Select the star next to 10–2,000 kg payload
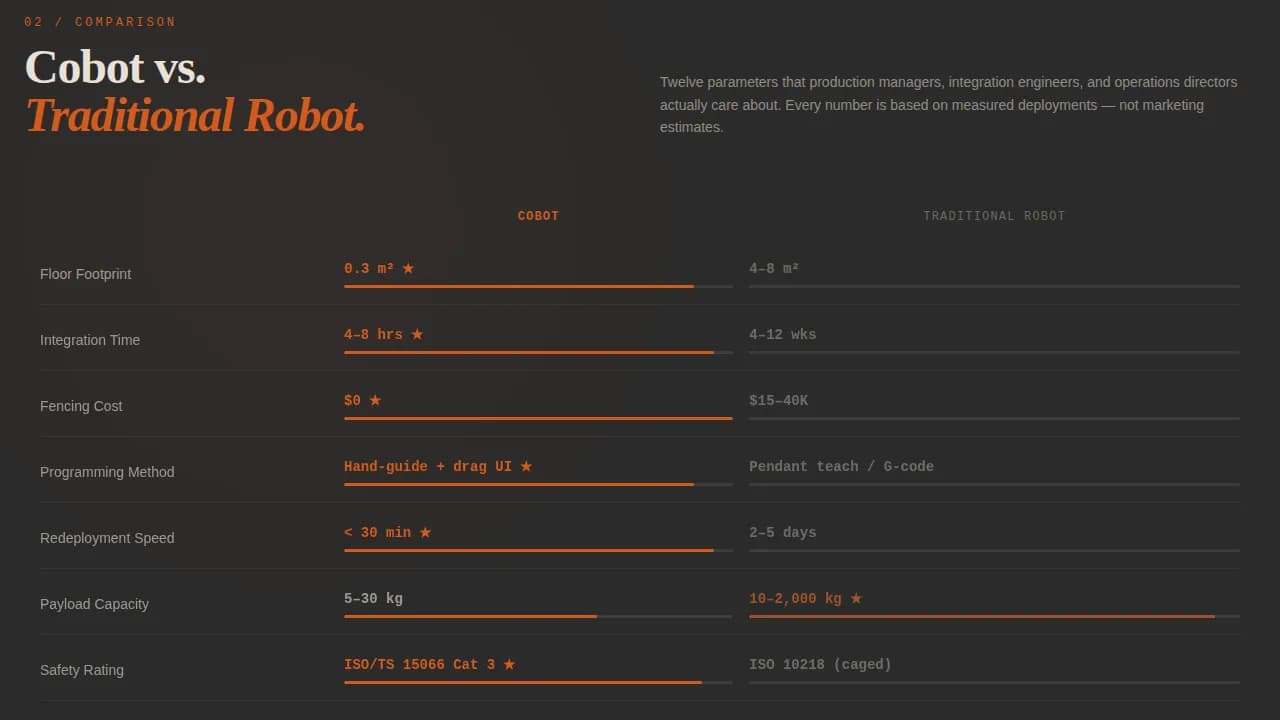 (856, 597)
